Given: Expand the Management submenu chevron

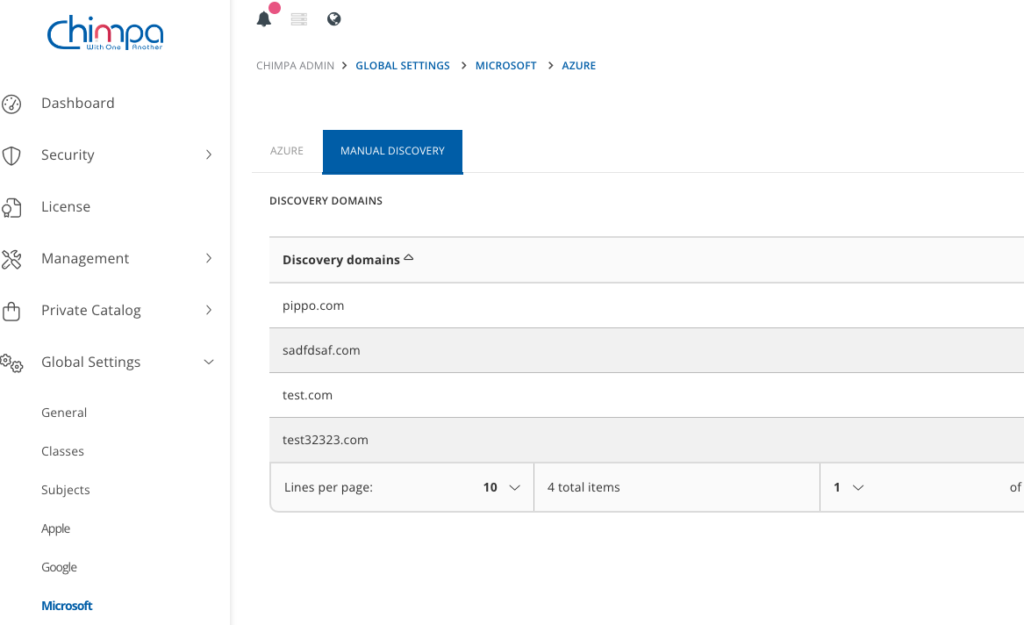Looking at the screenshot, I should point(208,259).
